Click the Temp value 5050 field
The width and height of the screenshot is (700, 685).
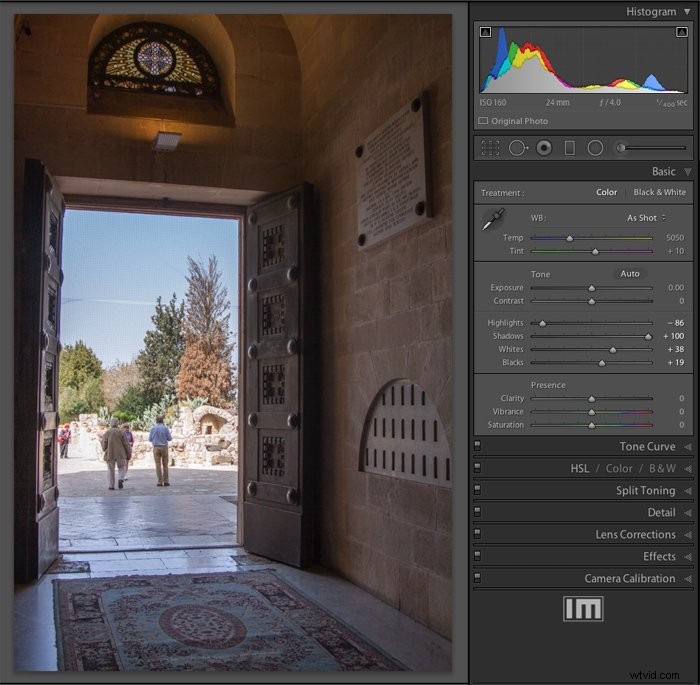coord(675,238)
